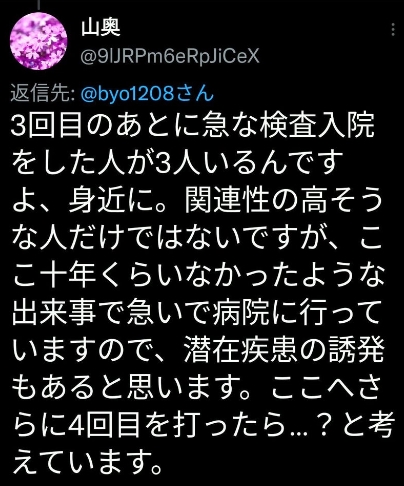Click text 関連性の高そう in tweet
404x486 pixels.
(283, 201)
